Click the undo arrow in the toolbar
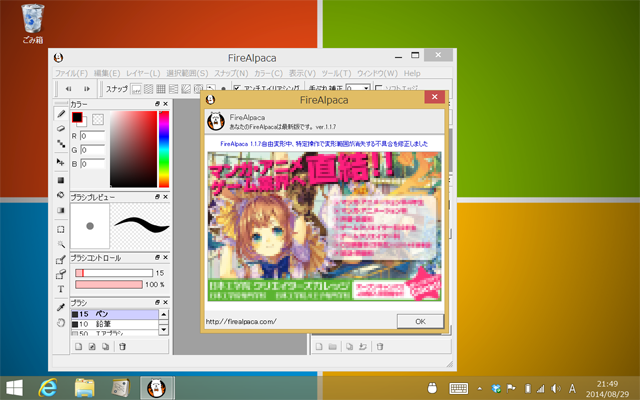This screenshot has width=640, height=400. [69, 89]
